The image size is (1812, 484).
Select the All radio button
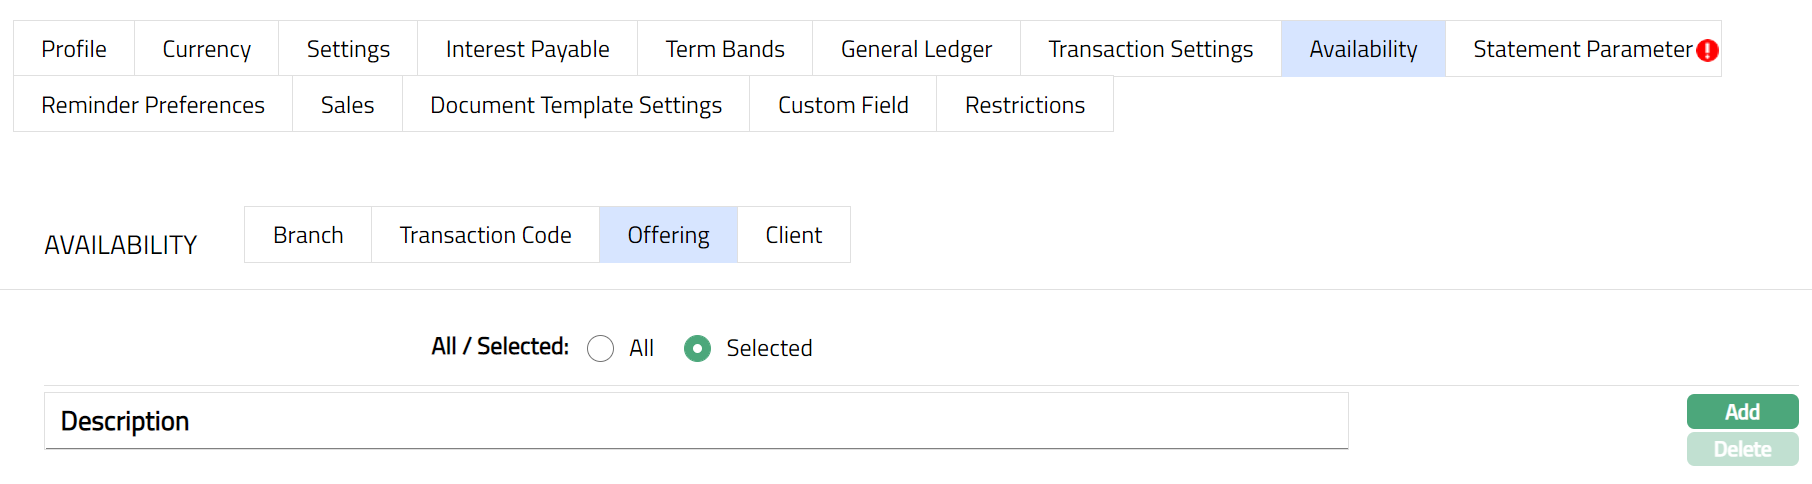pos(601,348)
